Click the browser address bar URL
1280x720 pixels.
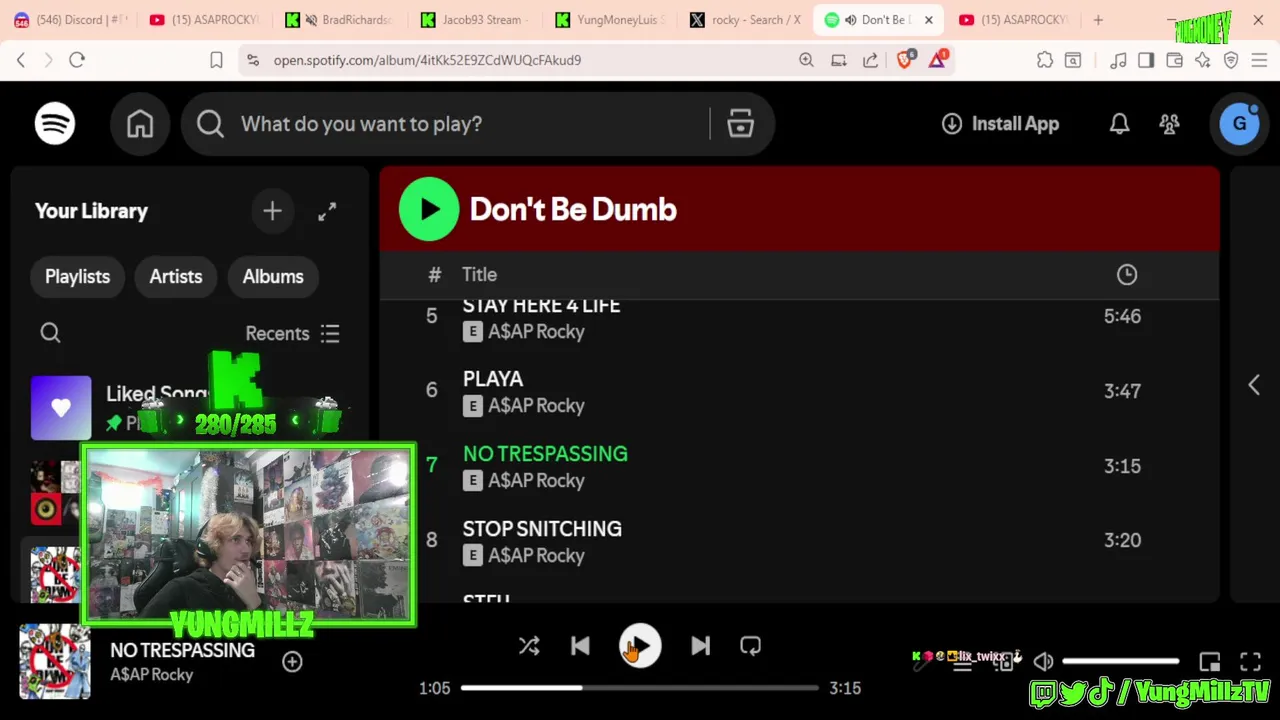coord(427,60)
